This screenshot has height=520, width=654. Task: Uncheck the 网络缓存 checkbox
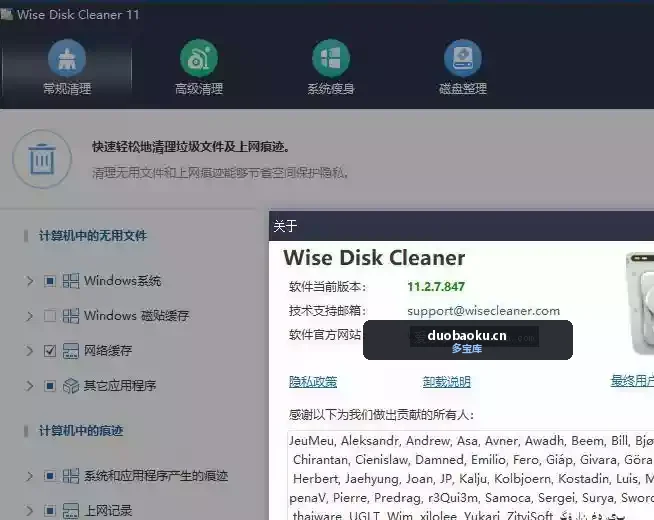(x=50, y=351)
